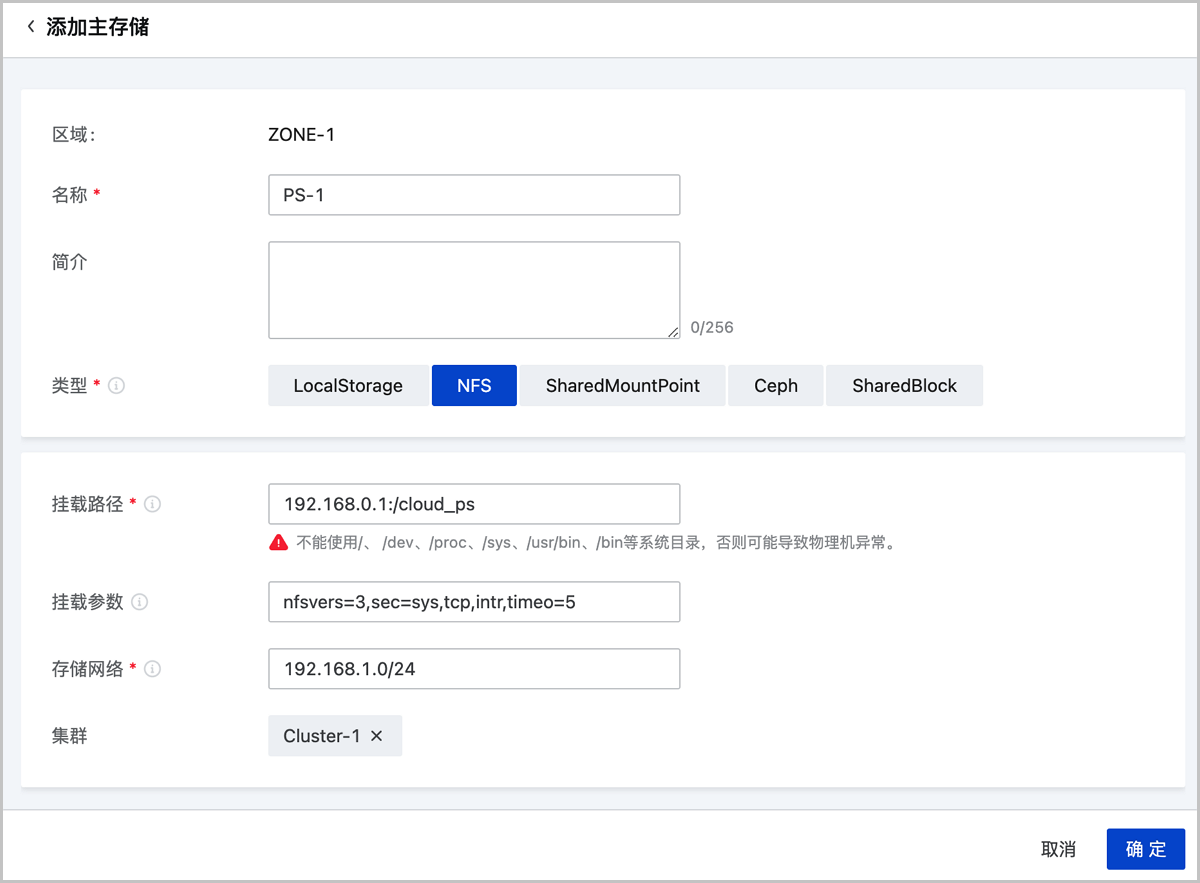This screenshot has height=883, width=1200.
Task: Click the 存储网络 field with 192.168.1.0/24
Action: [474, 669]
